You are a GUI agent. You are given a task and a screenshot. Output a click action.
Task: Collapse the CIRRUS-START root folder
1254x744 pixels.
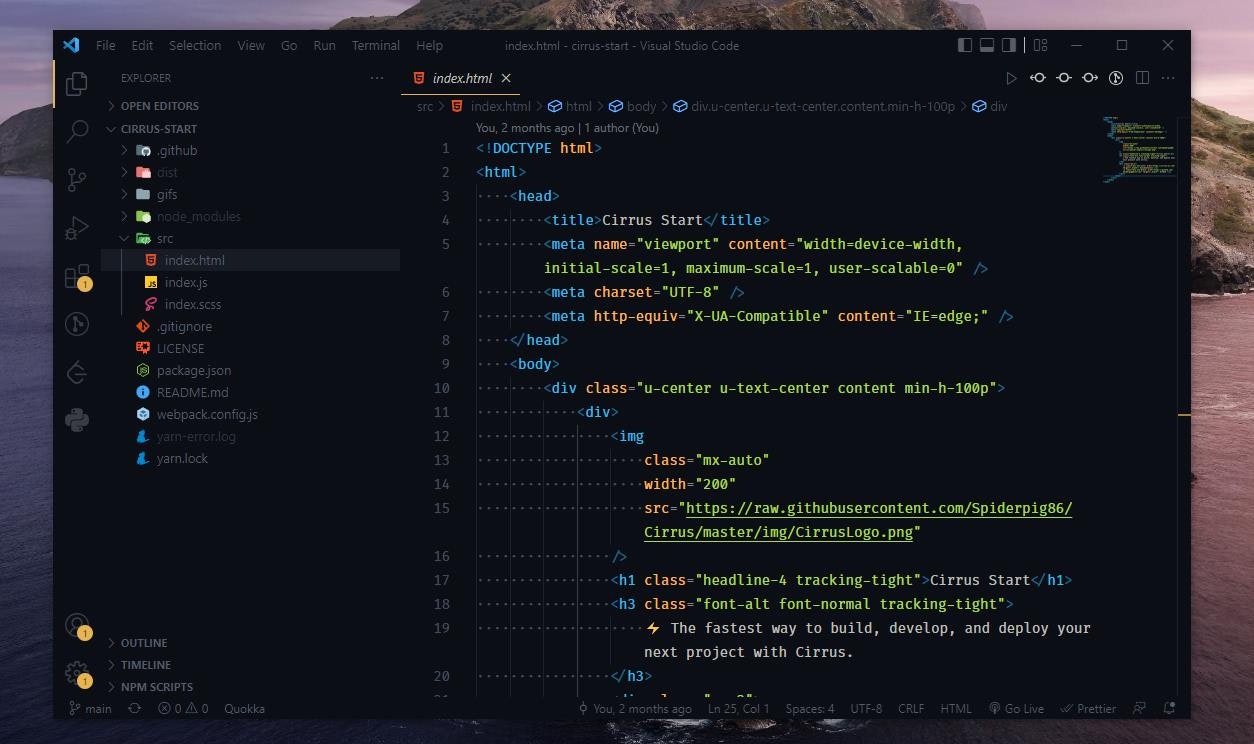click(251, 129)
